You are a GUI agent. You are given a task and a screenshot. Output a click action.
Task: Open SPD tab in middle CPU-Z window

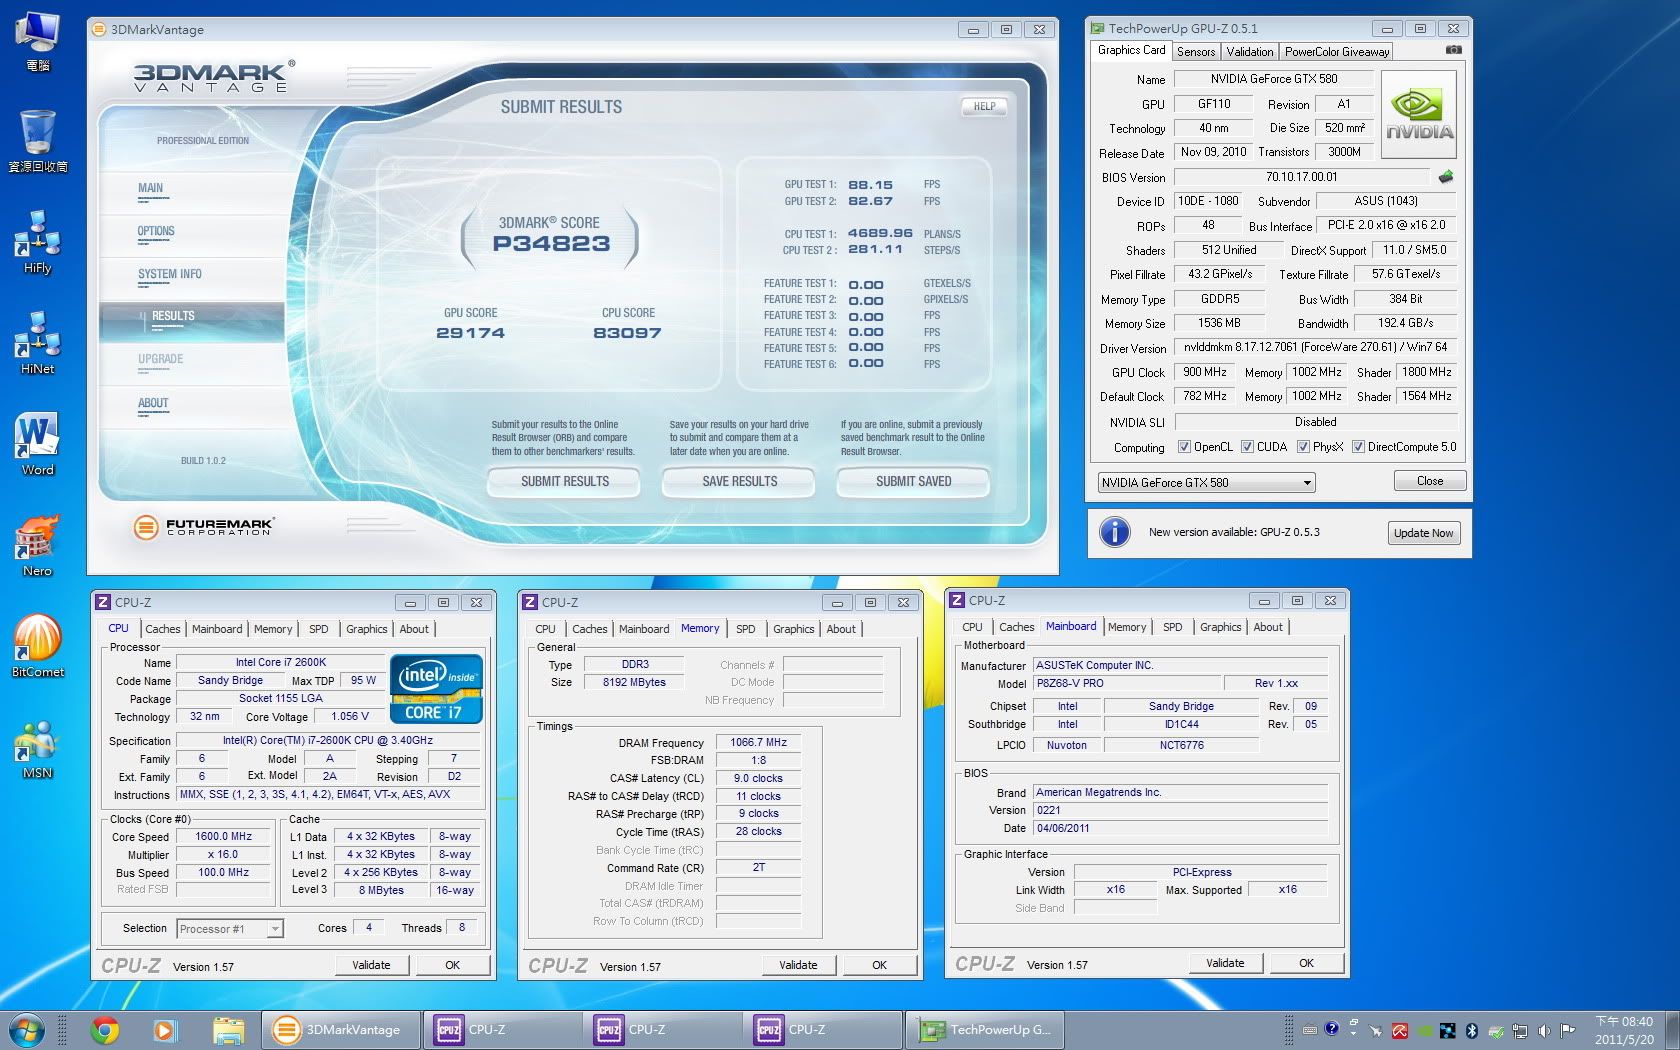pos(746,629)
